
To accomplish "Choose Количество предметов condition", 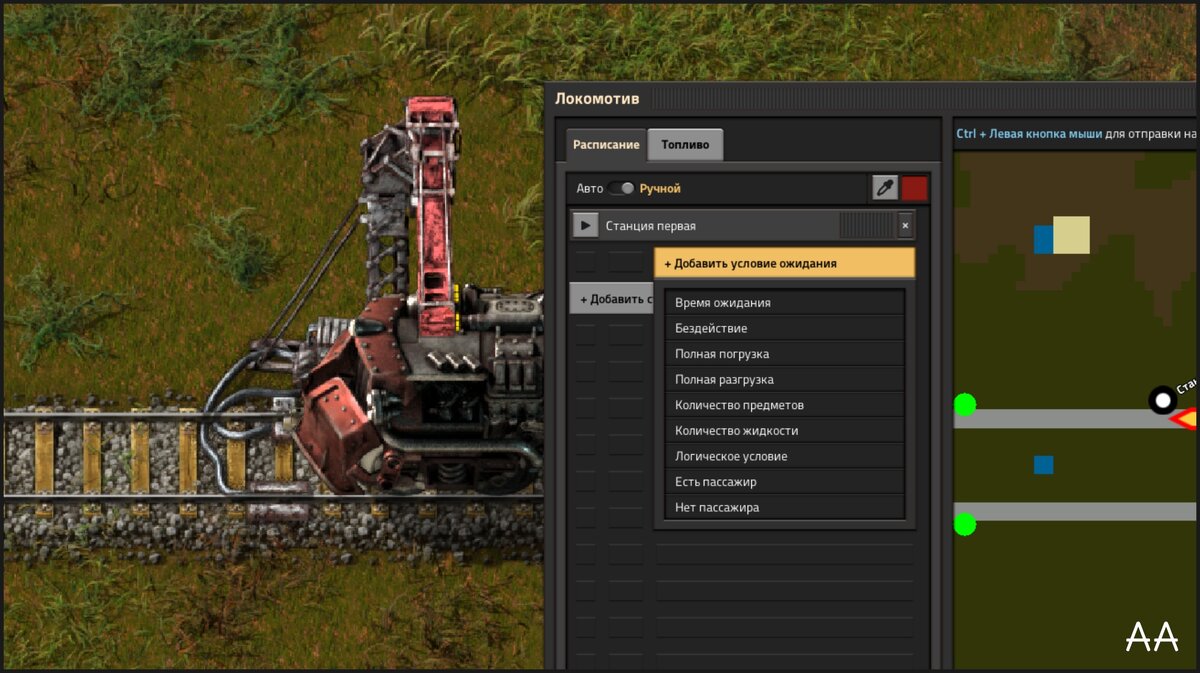I will [785, 405].
